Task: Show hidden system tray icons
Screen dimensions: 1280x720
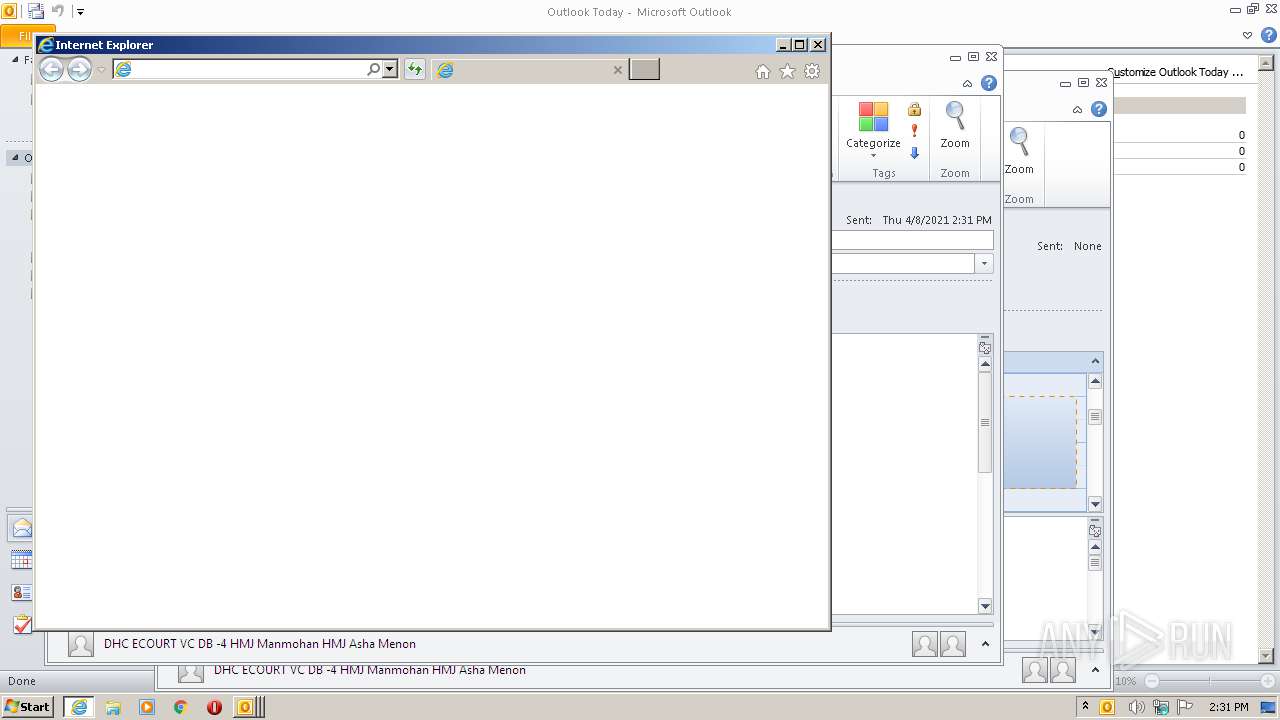Action: click(1086, 707)
